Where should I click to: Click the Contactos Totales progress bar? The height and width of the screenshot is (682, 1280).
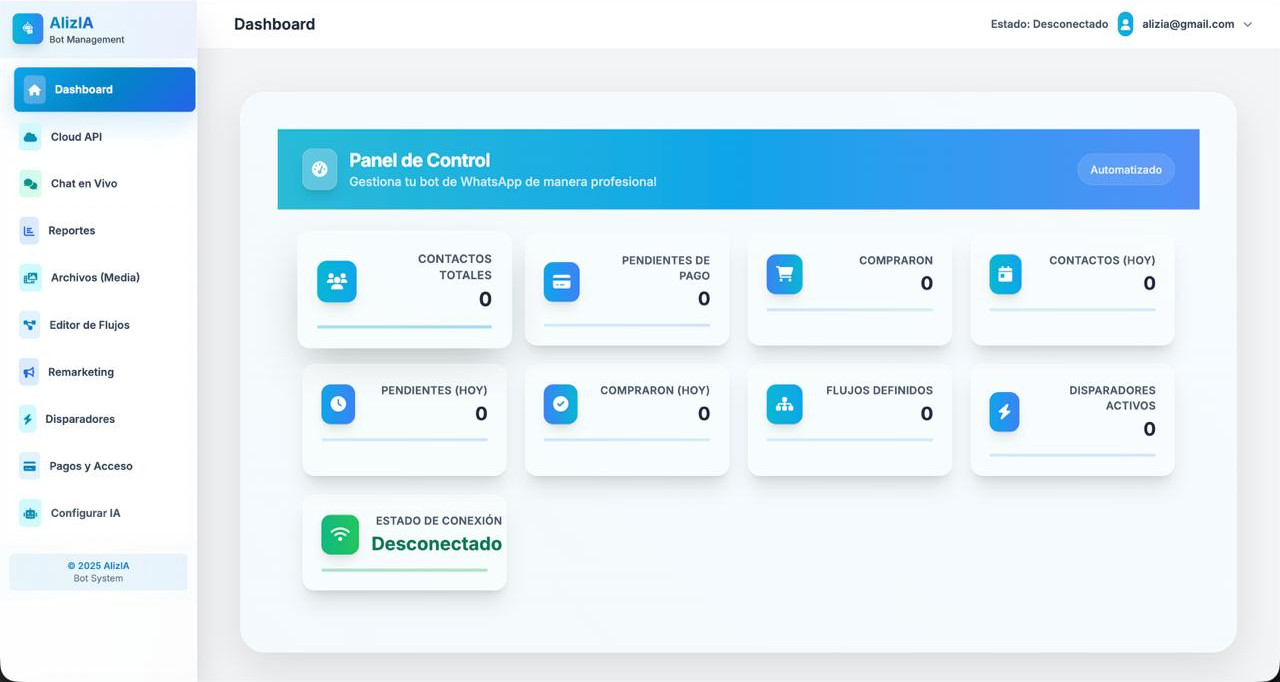(x=404, y=326)
